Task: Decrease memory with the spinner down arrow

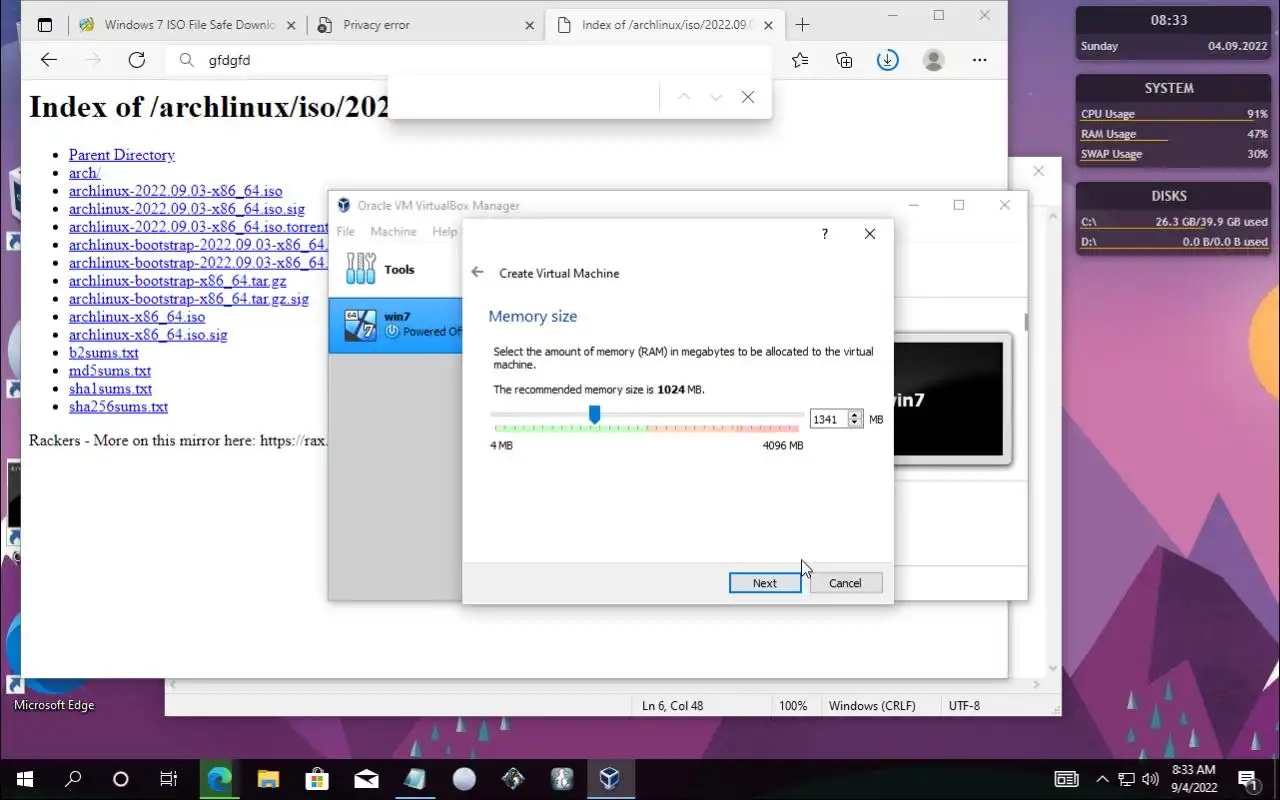Action: tap(855, 423)
